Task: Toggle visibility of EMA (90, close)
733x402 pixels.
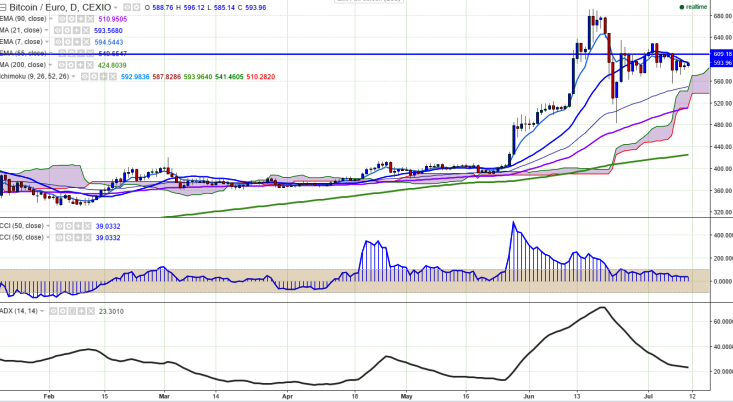Action: click(x=62, y=19)
